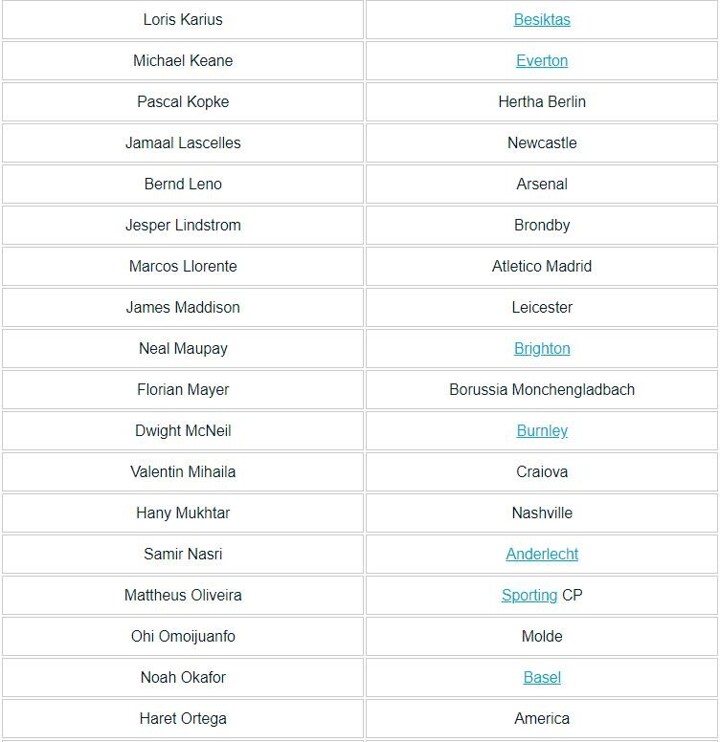Click the Jesper Lindstrom player cell
Screen dimensions: 720x742
coord(183,225)
